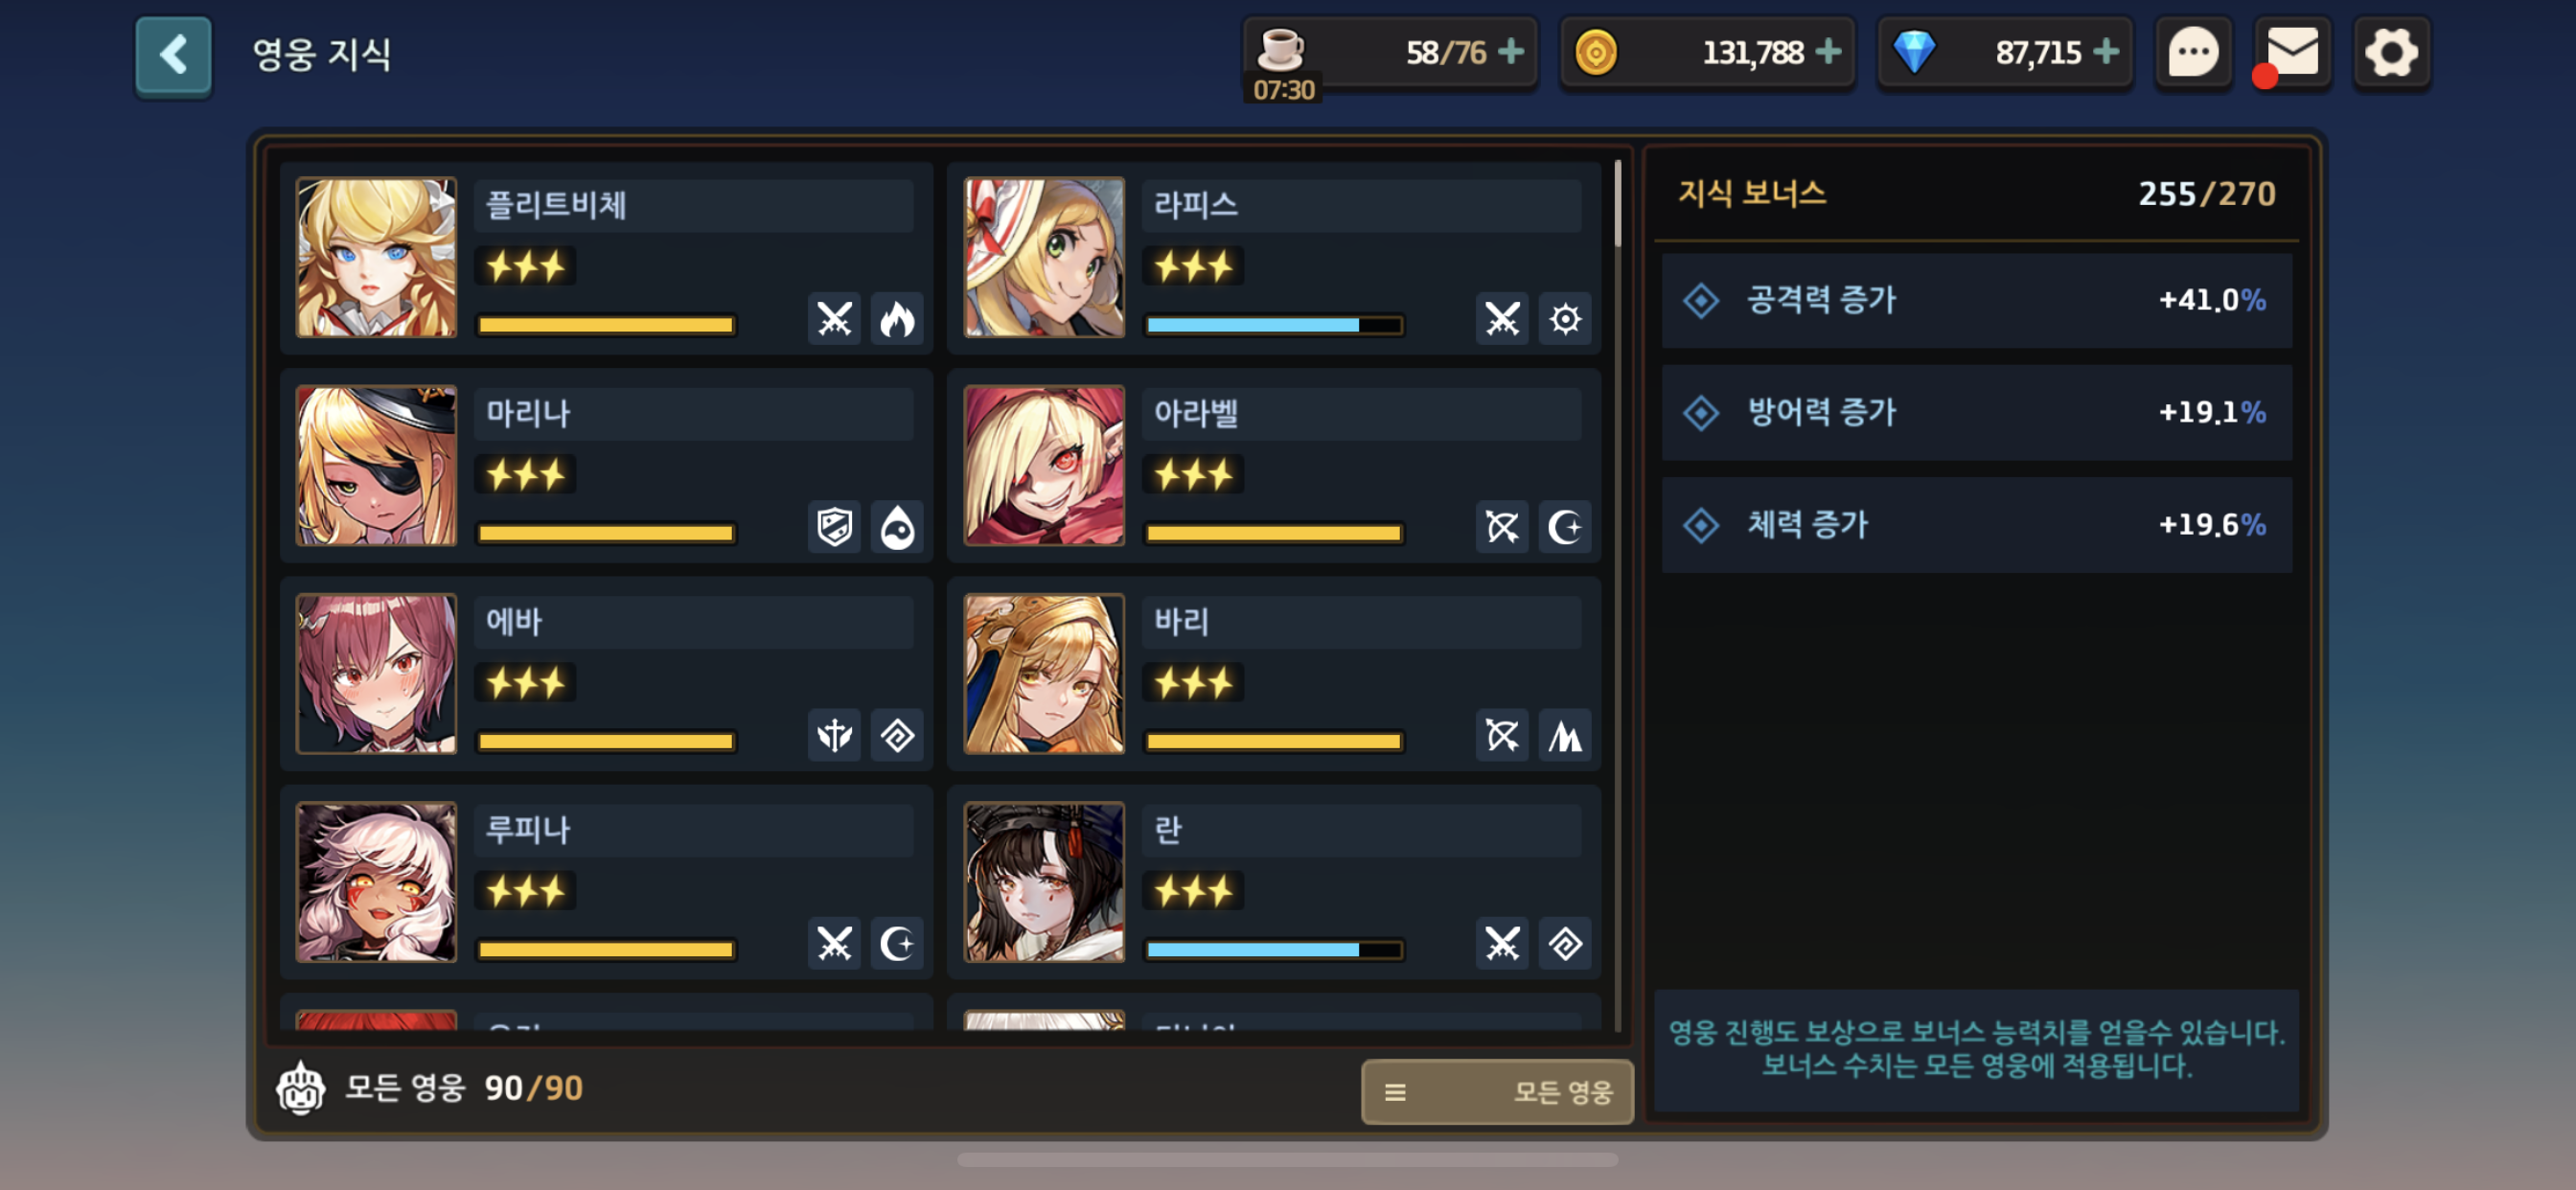
Task: Click 라피스 blue knowledge progress bar
Action: (1274, 325)
